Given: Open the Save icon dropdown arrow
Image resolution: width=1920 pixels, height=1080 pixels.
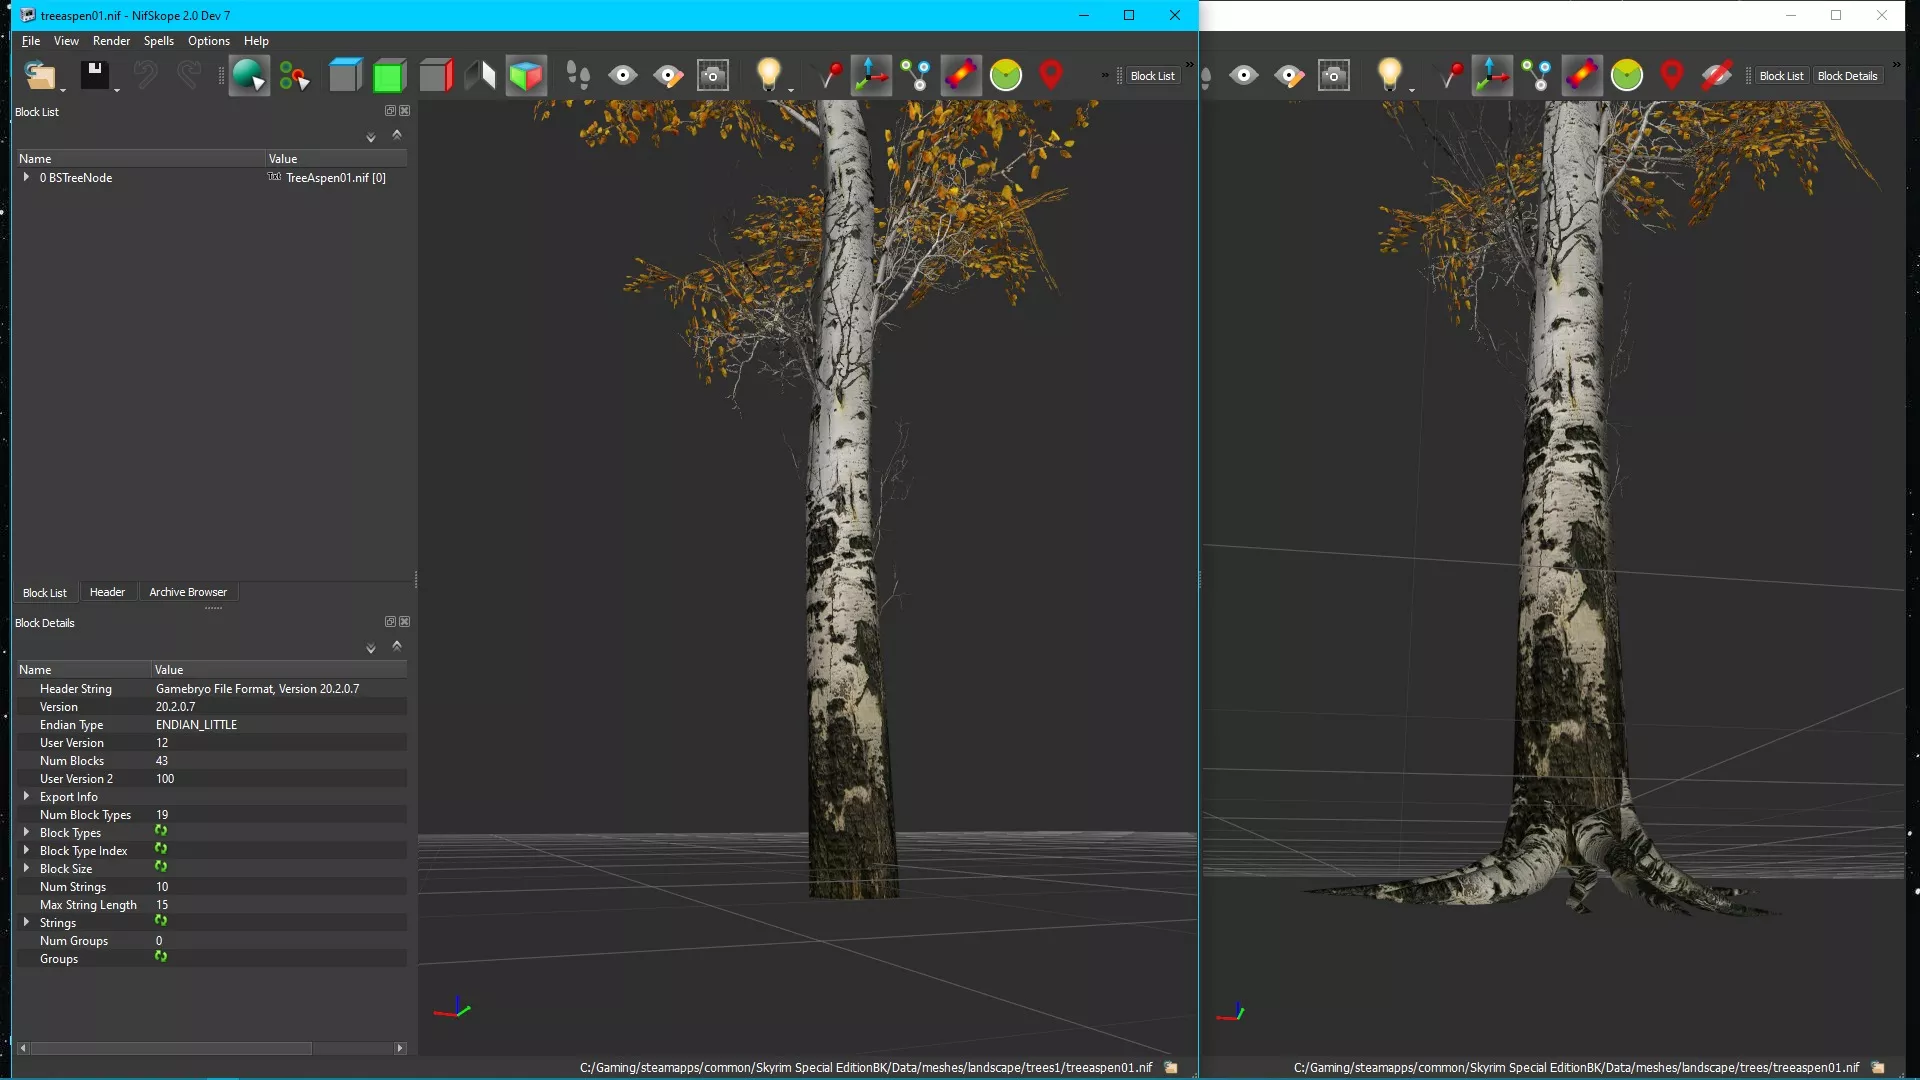Looking at the screenshot, I should pyautogui.click(x=117, y=90).
